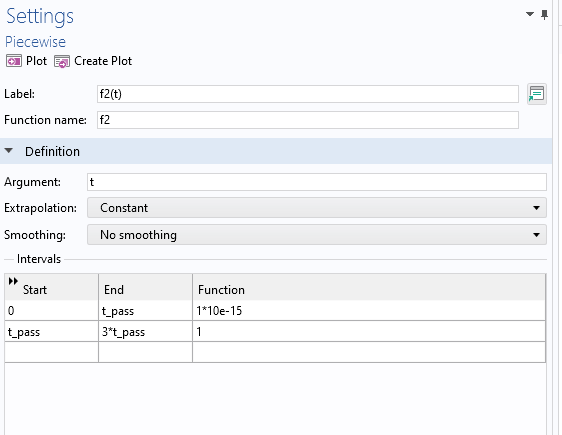Image resolution: width=562 pixels, height=435 pixels.
Task: Click the Plot icon
Action: point(14,61)
